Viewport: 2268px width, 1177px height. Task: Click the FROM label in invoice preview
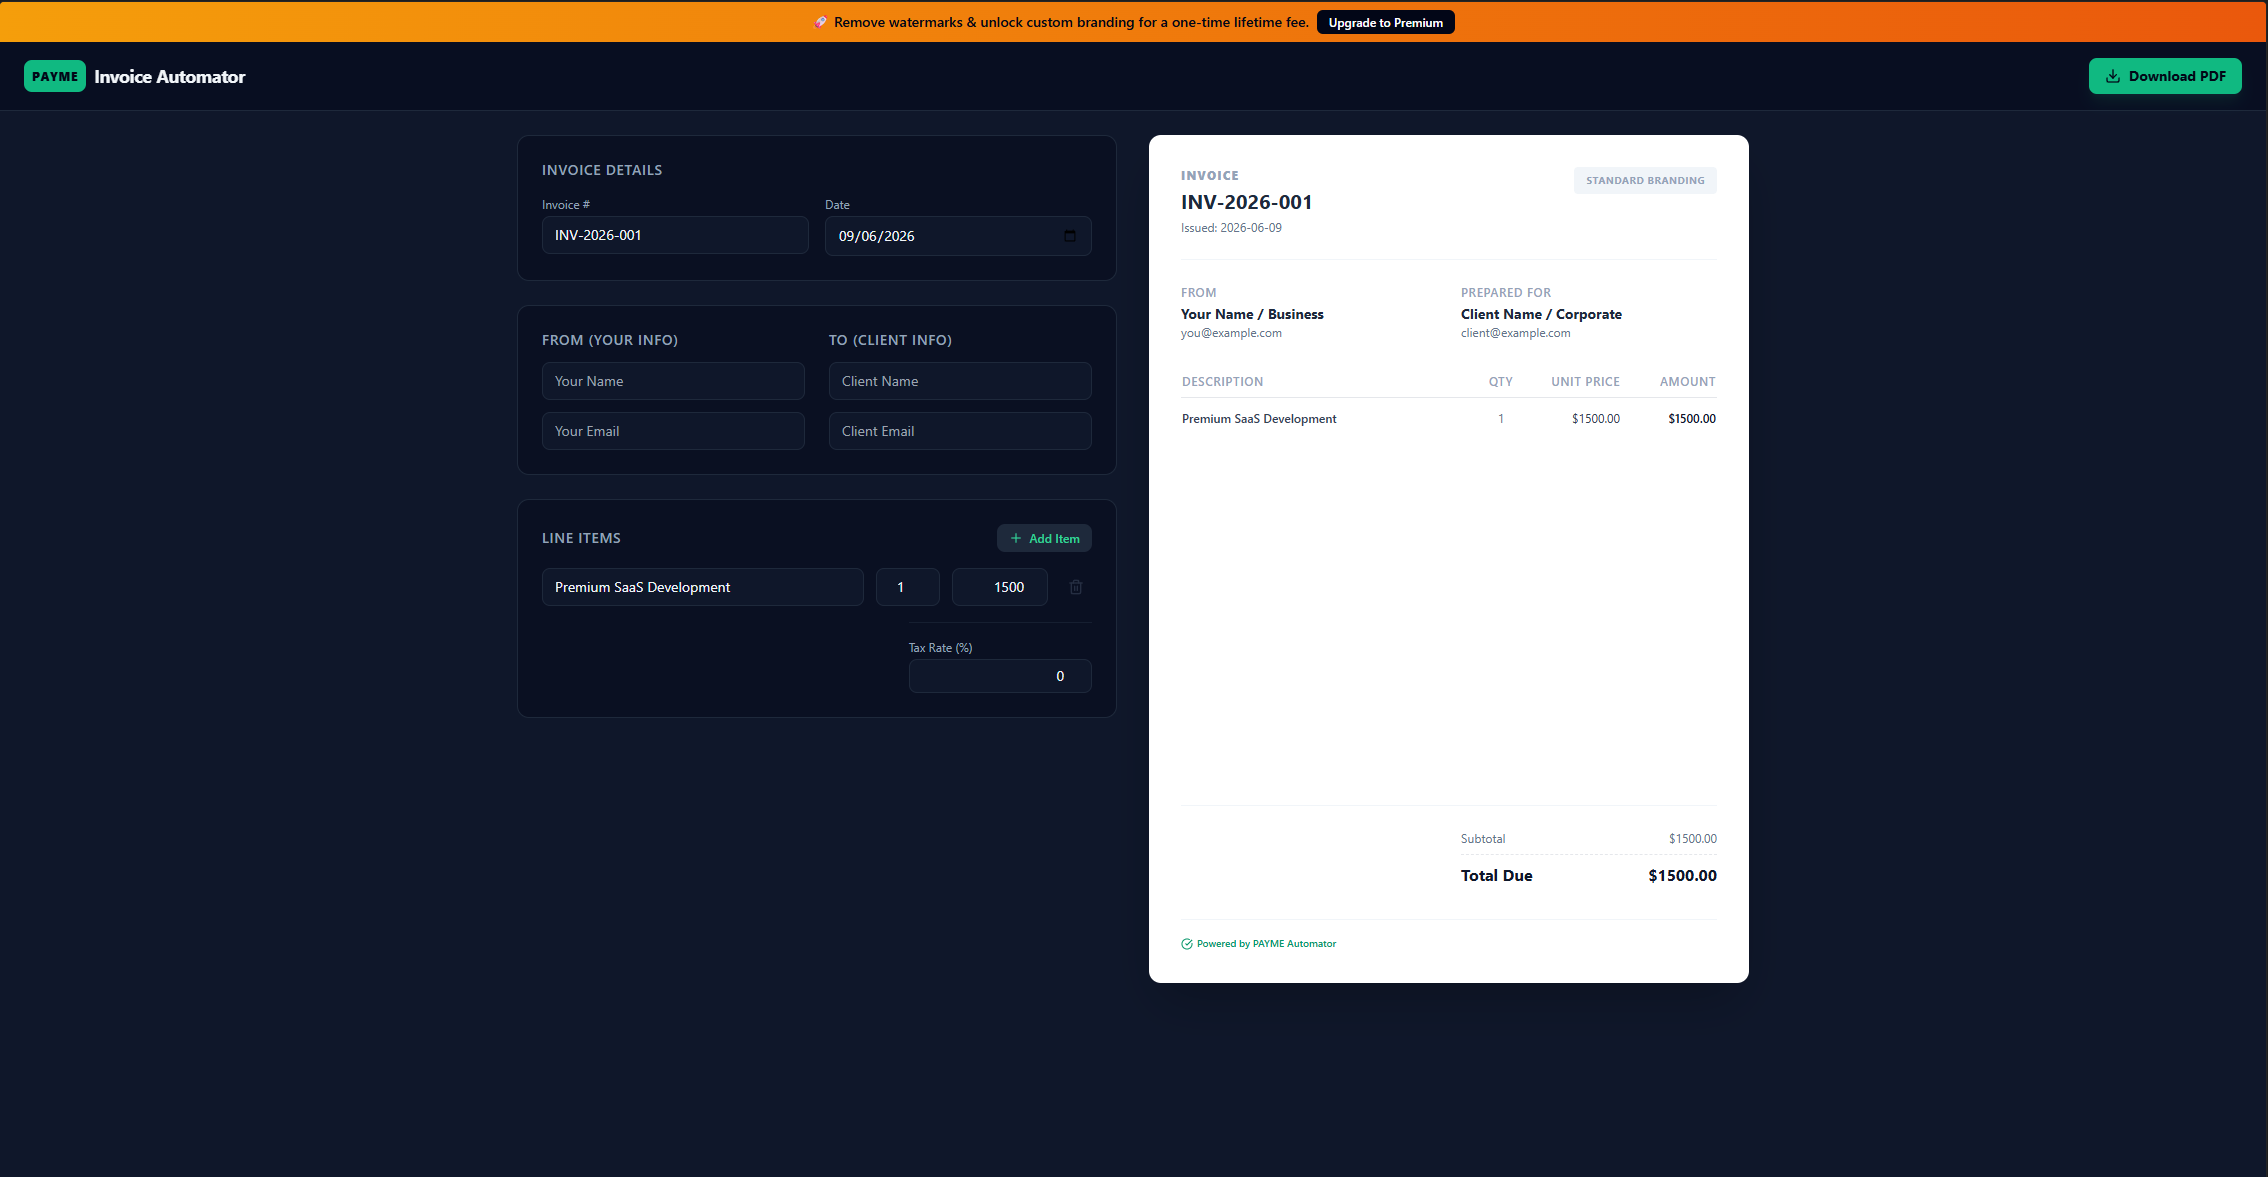1198,293
